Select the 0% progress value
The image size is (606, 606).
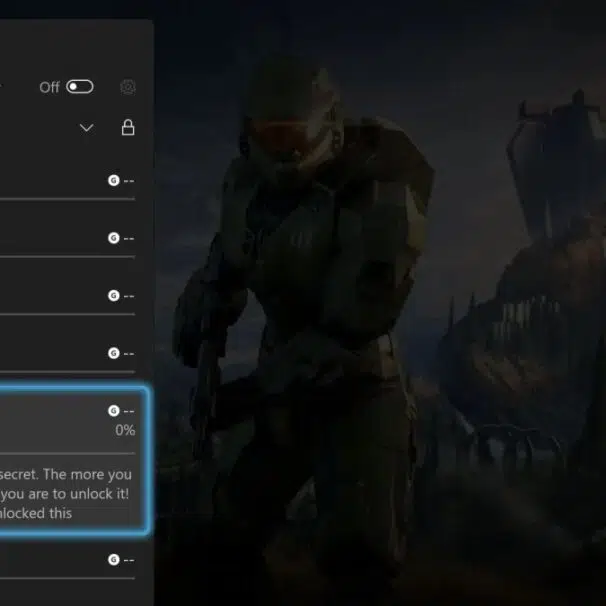pos(125,430)
